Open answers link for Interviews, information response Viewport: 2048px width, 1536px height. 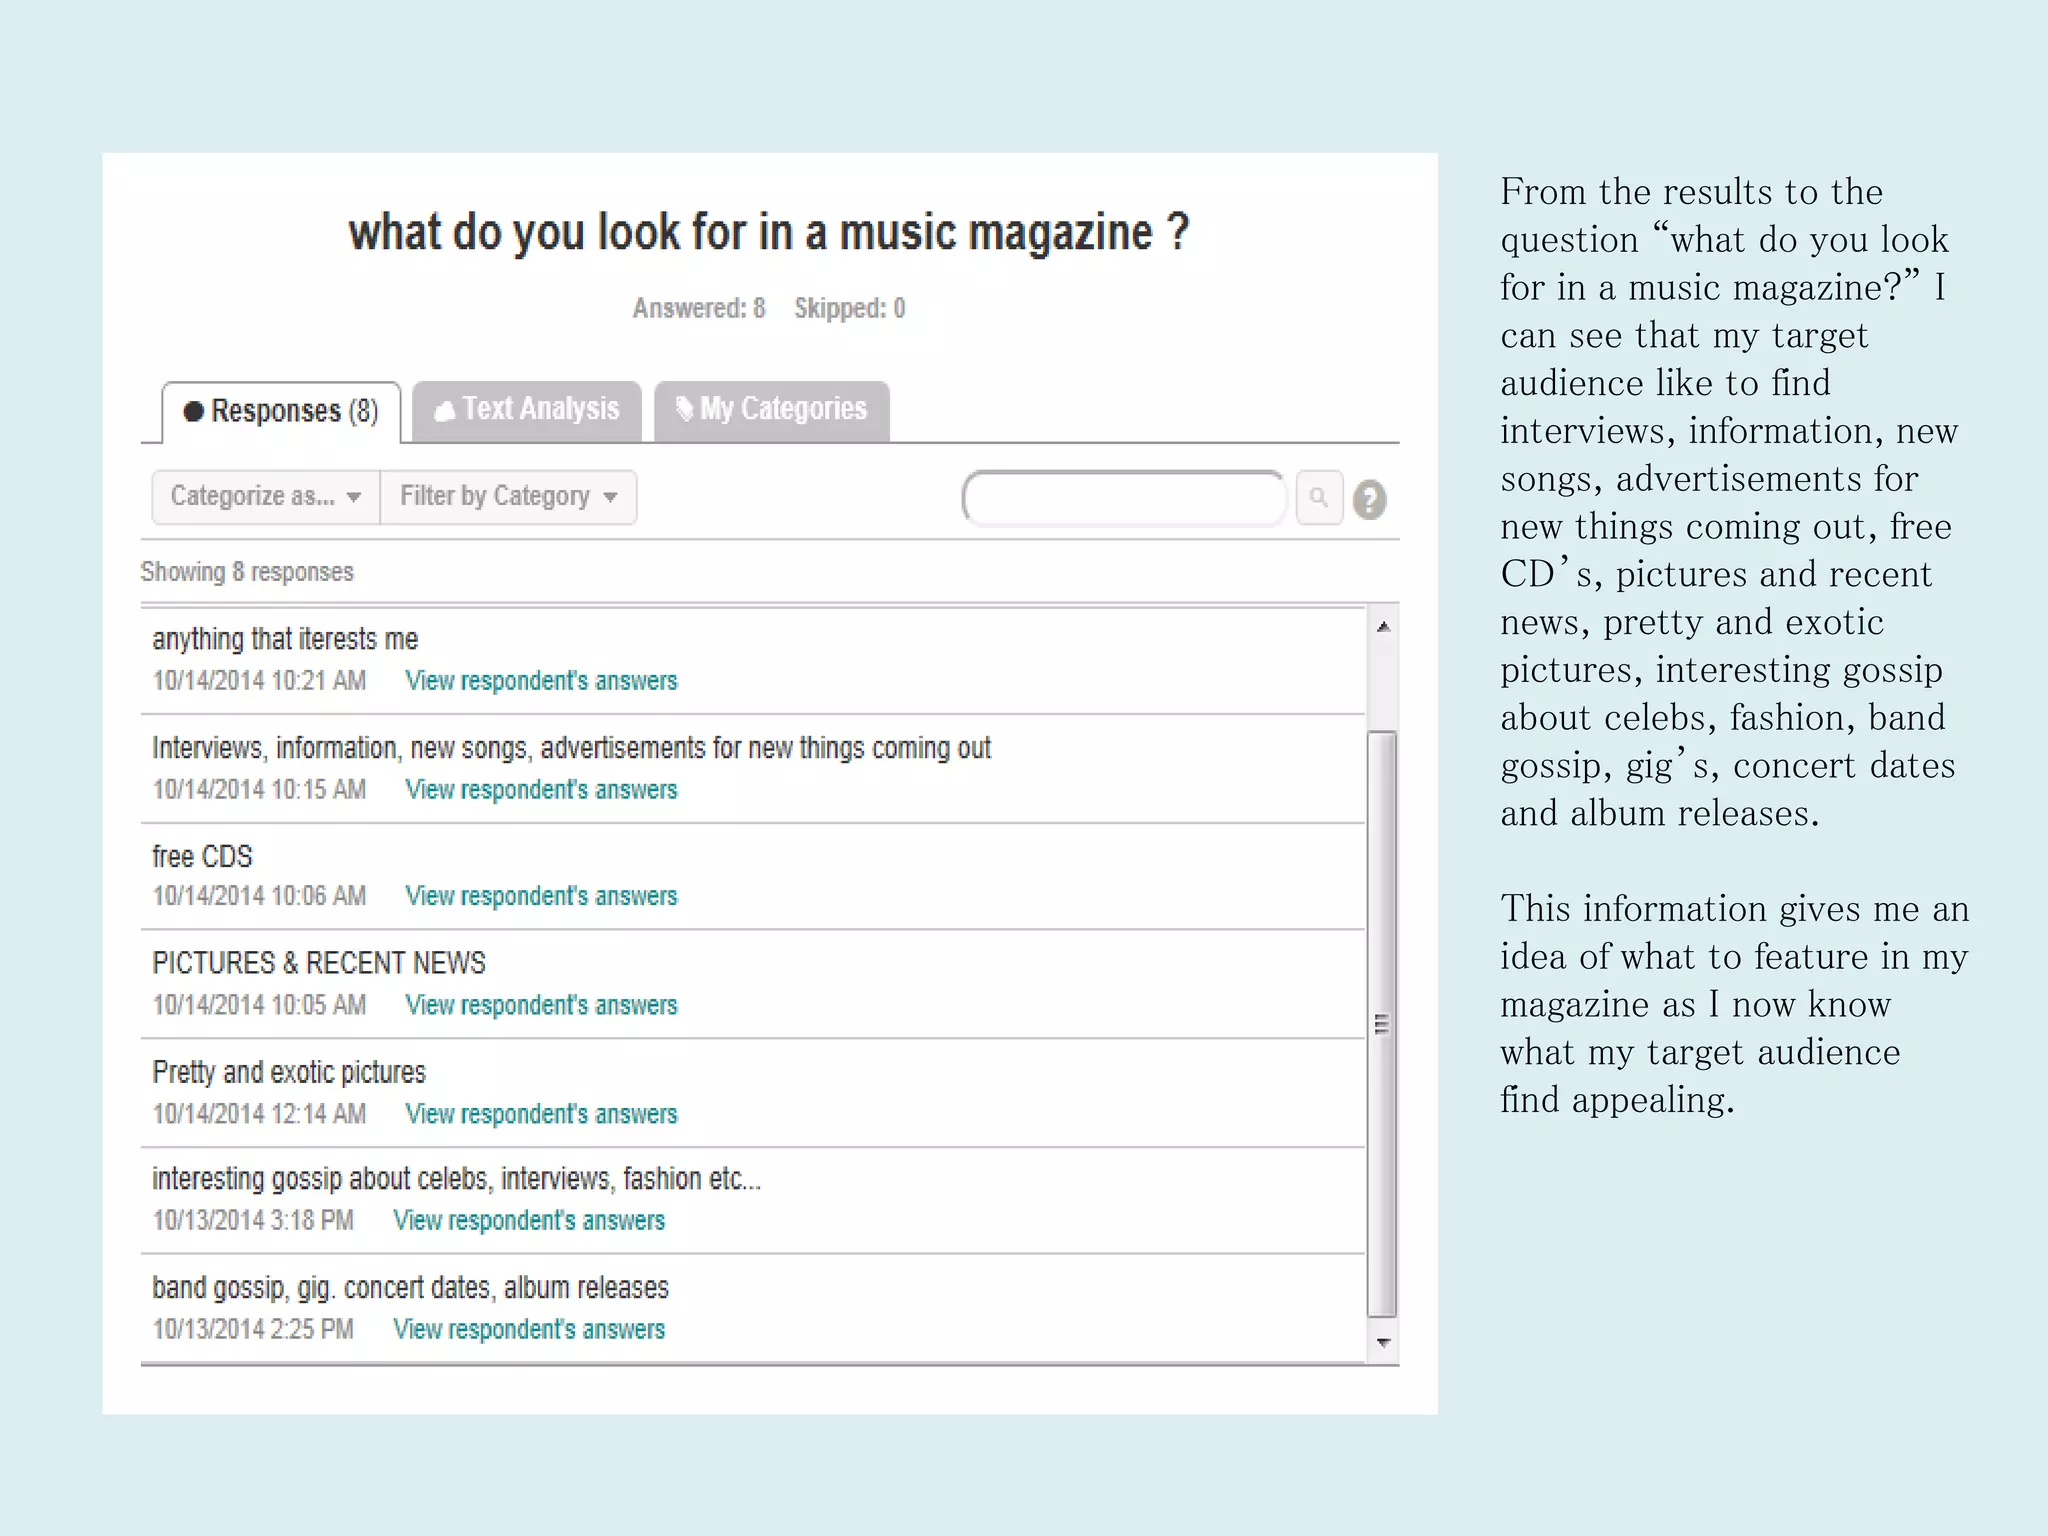[x=541, y=790]
